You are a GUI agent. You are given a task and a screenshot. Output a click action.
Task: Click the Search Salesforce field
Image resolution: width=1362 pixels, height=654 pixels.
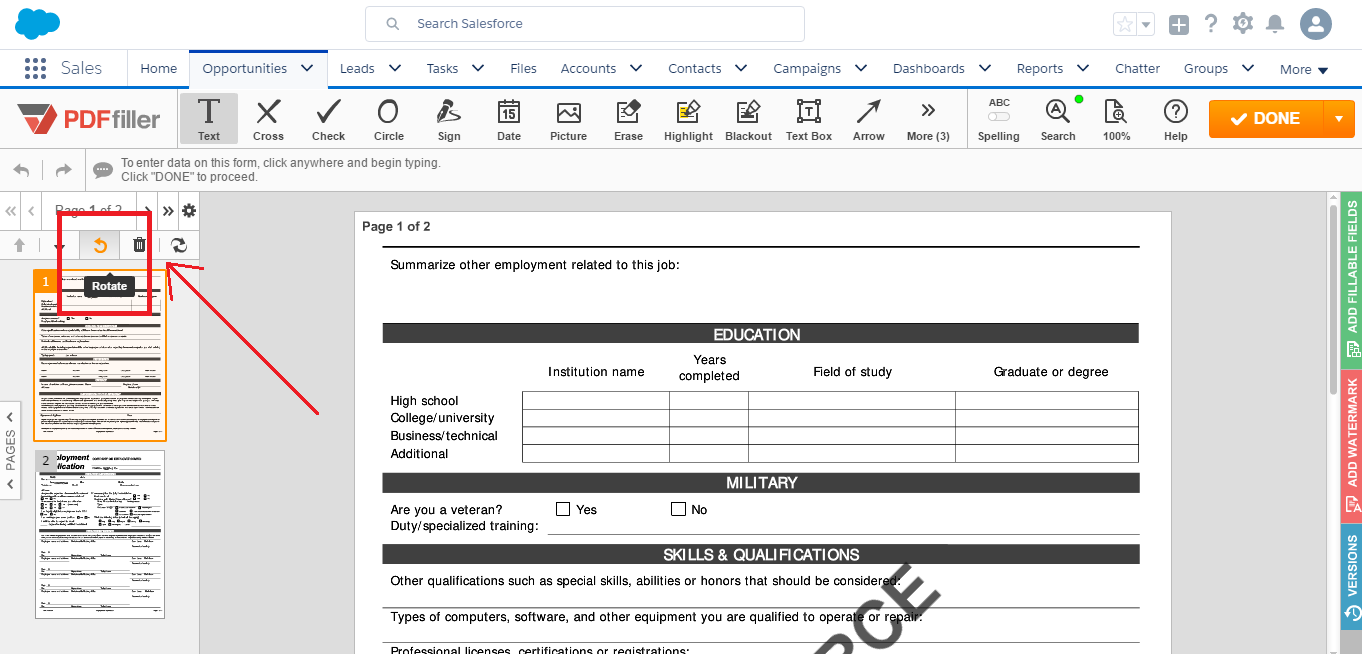(x=585, y=24)
